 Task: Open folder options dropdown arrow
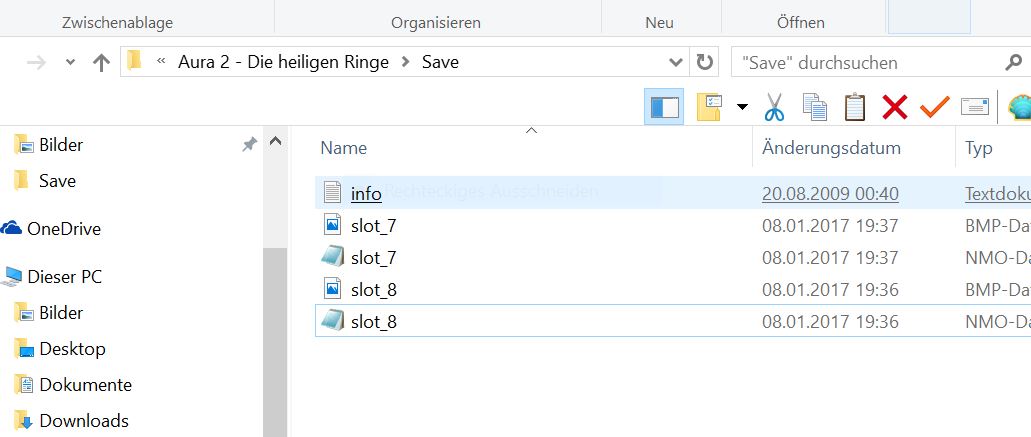[x=742, y=106]
